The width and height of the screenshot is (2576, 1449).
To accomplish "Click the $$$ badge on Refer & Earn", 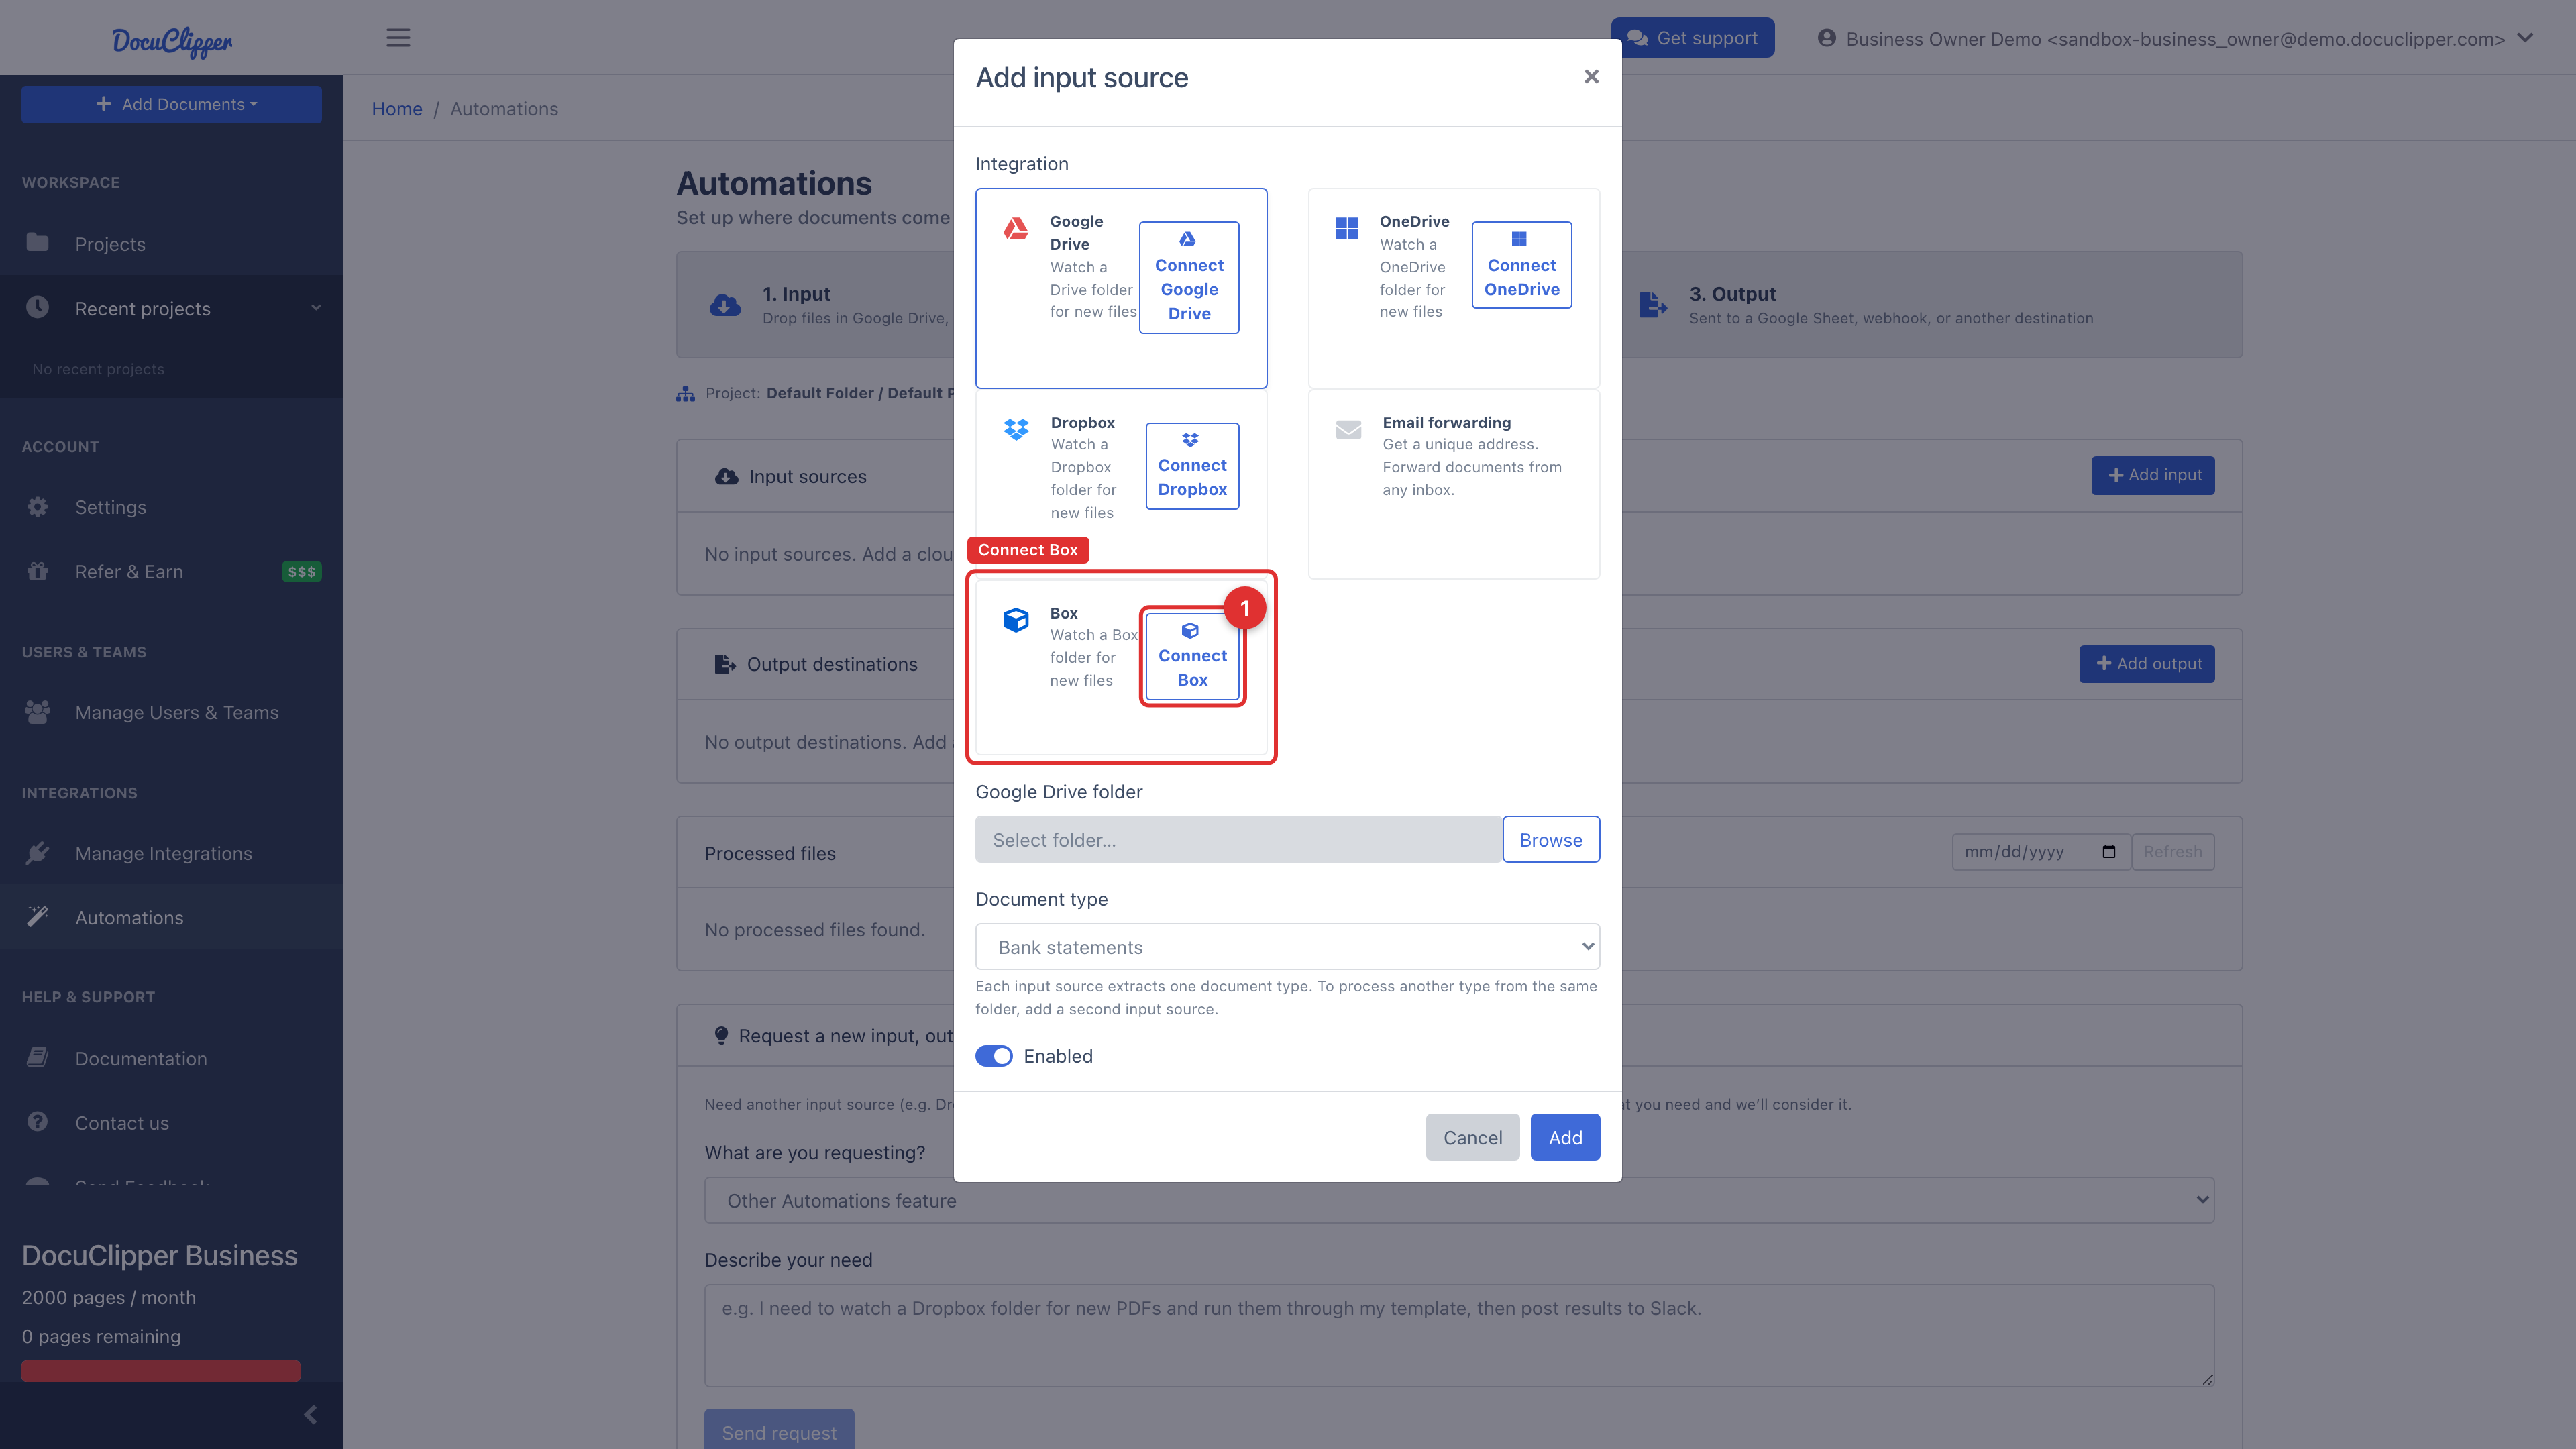I will point(301,572).
